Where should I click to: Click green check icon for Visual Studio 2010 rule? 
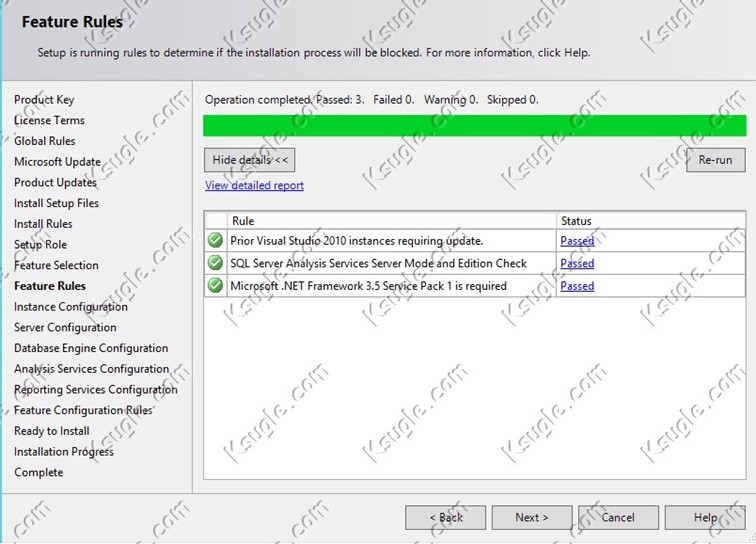(x=215, y=240)
